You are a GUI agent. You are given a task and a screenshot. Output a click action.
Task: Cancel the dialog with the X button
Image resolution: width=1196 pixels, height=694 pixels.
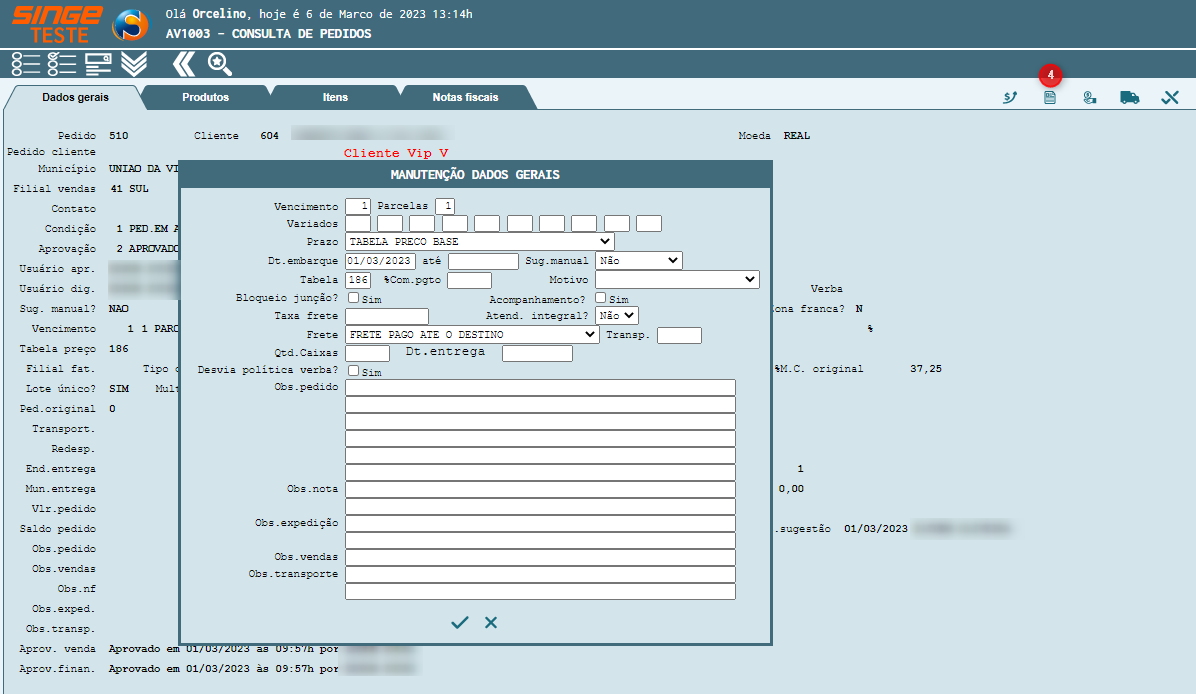click(x=491, y=622)
